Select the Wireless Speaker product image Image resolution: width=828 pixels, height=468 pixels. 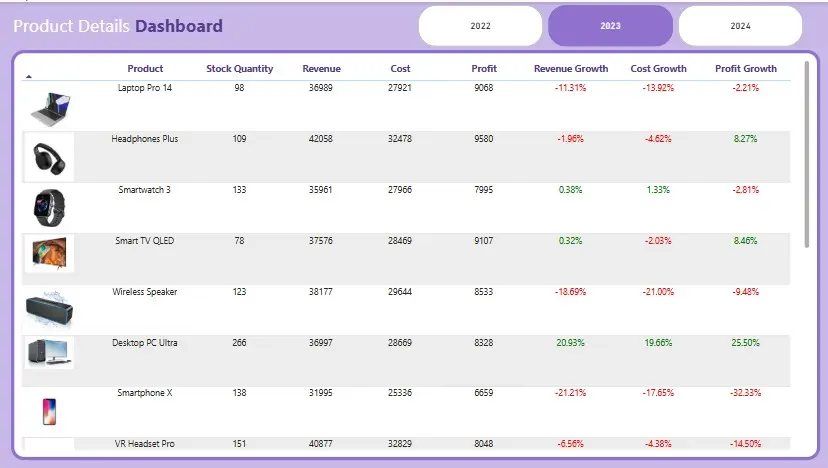click(49, 308)
